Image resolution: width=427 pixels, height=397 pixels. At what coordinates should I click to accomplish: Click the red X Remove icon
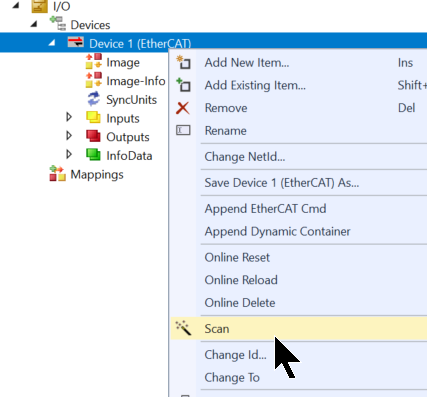183,108
